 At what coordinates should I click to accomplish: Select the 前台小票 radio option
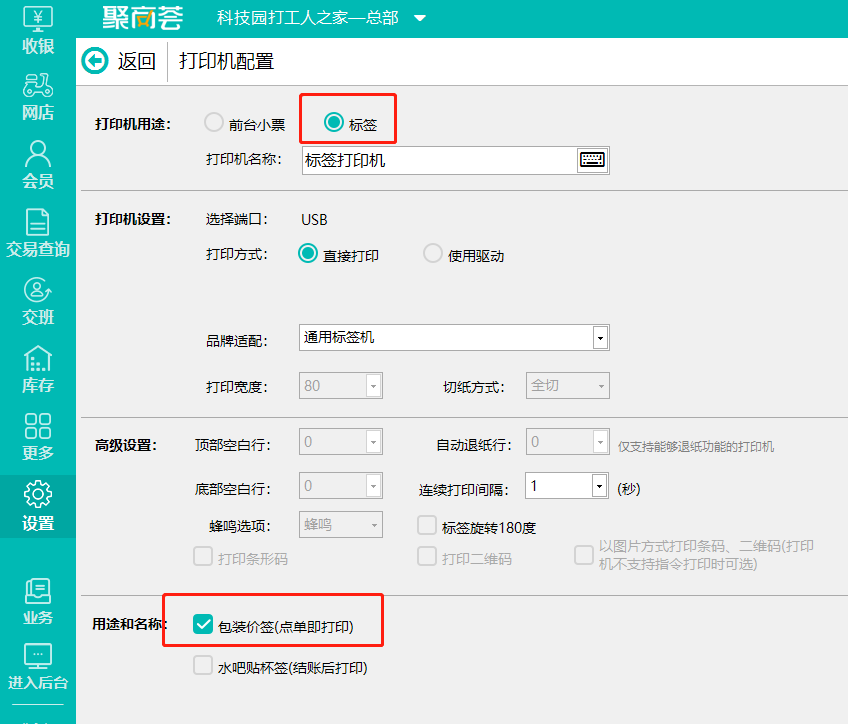click(214, 123)
